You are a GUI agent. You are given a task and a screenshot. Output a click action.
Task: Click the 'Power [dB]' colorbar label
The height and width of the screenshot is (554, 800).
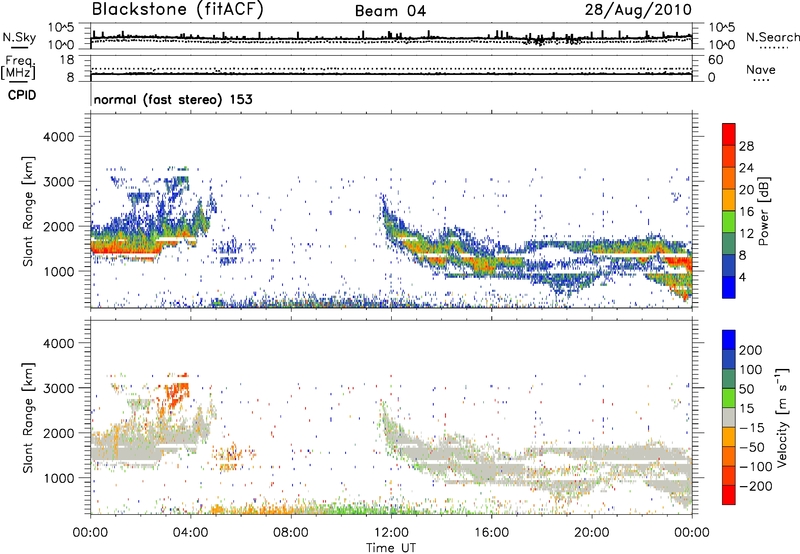coord(763,211)
